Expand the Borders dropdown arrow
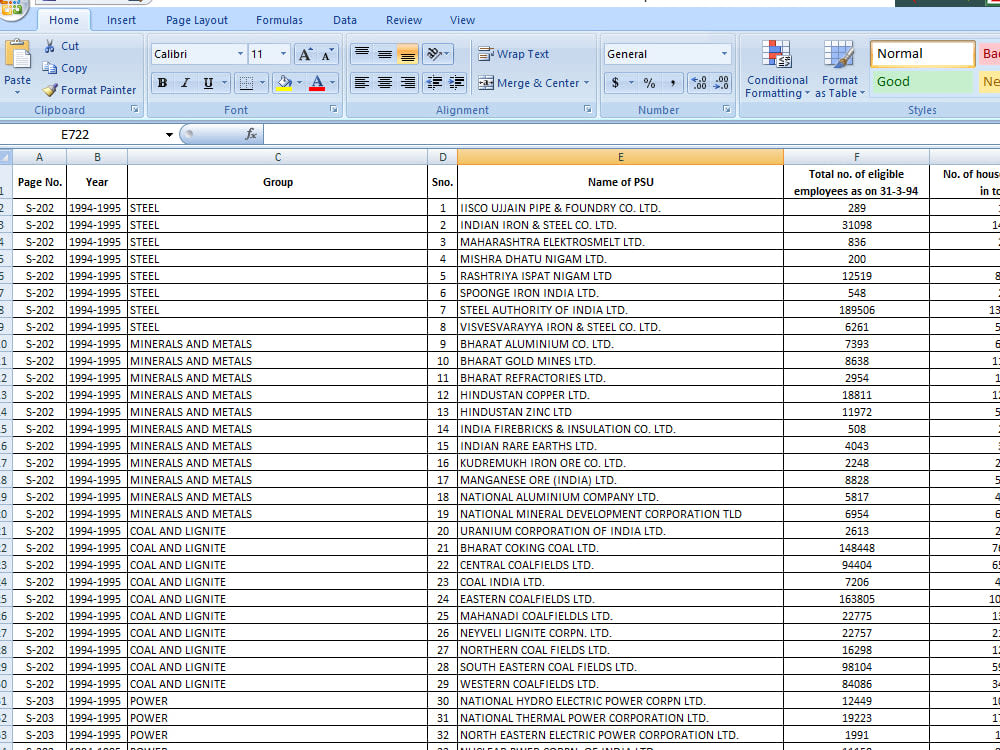Viewport: 1000px width, 750px height. 263,83
